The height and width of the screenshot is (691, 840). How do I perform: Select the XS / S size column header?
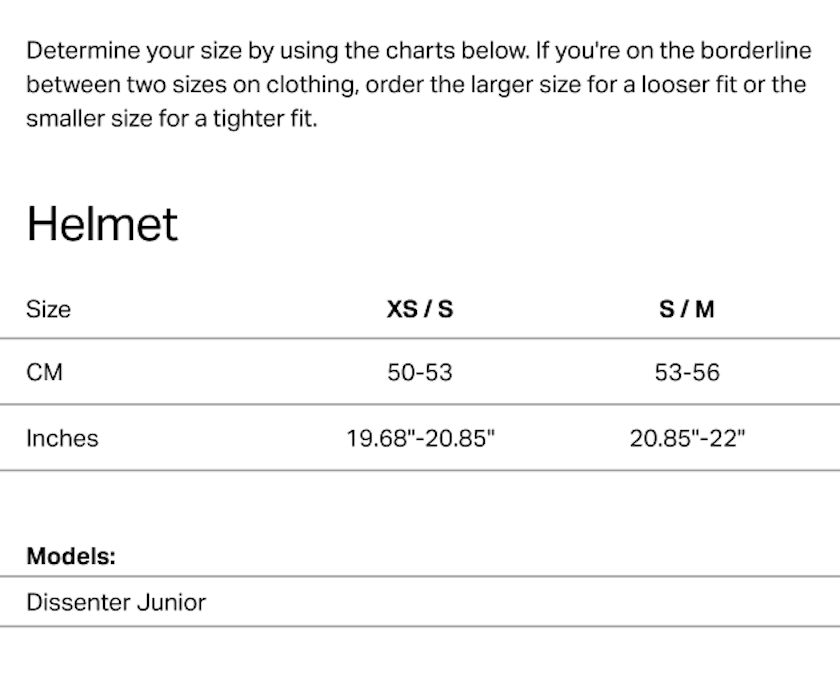[419, 309]
